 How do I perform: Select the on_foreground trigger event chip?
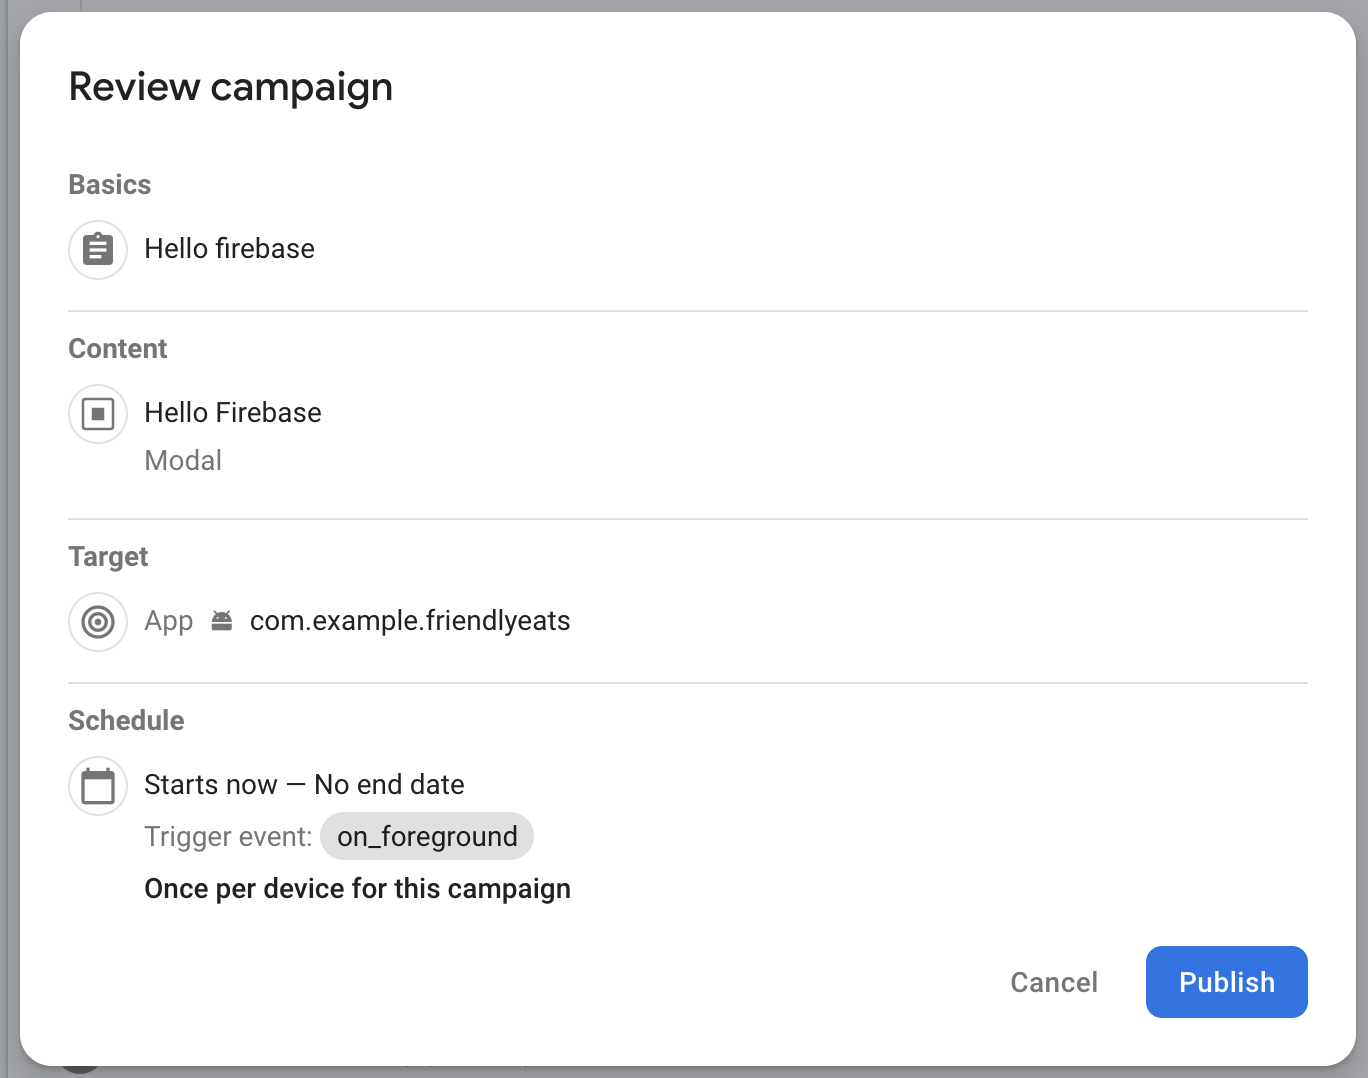click(x=427, y=836)
